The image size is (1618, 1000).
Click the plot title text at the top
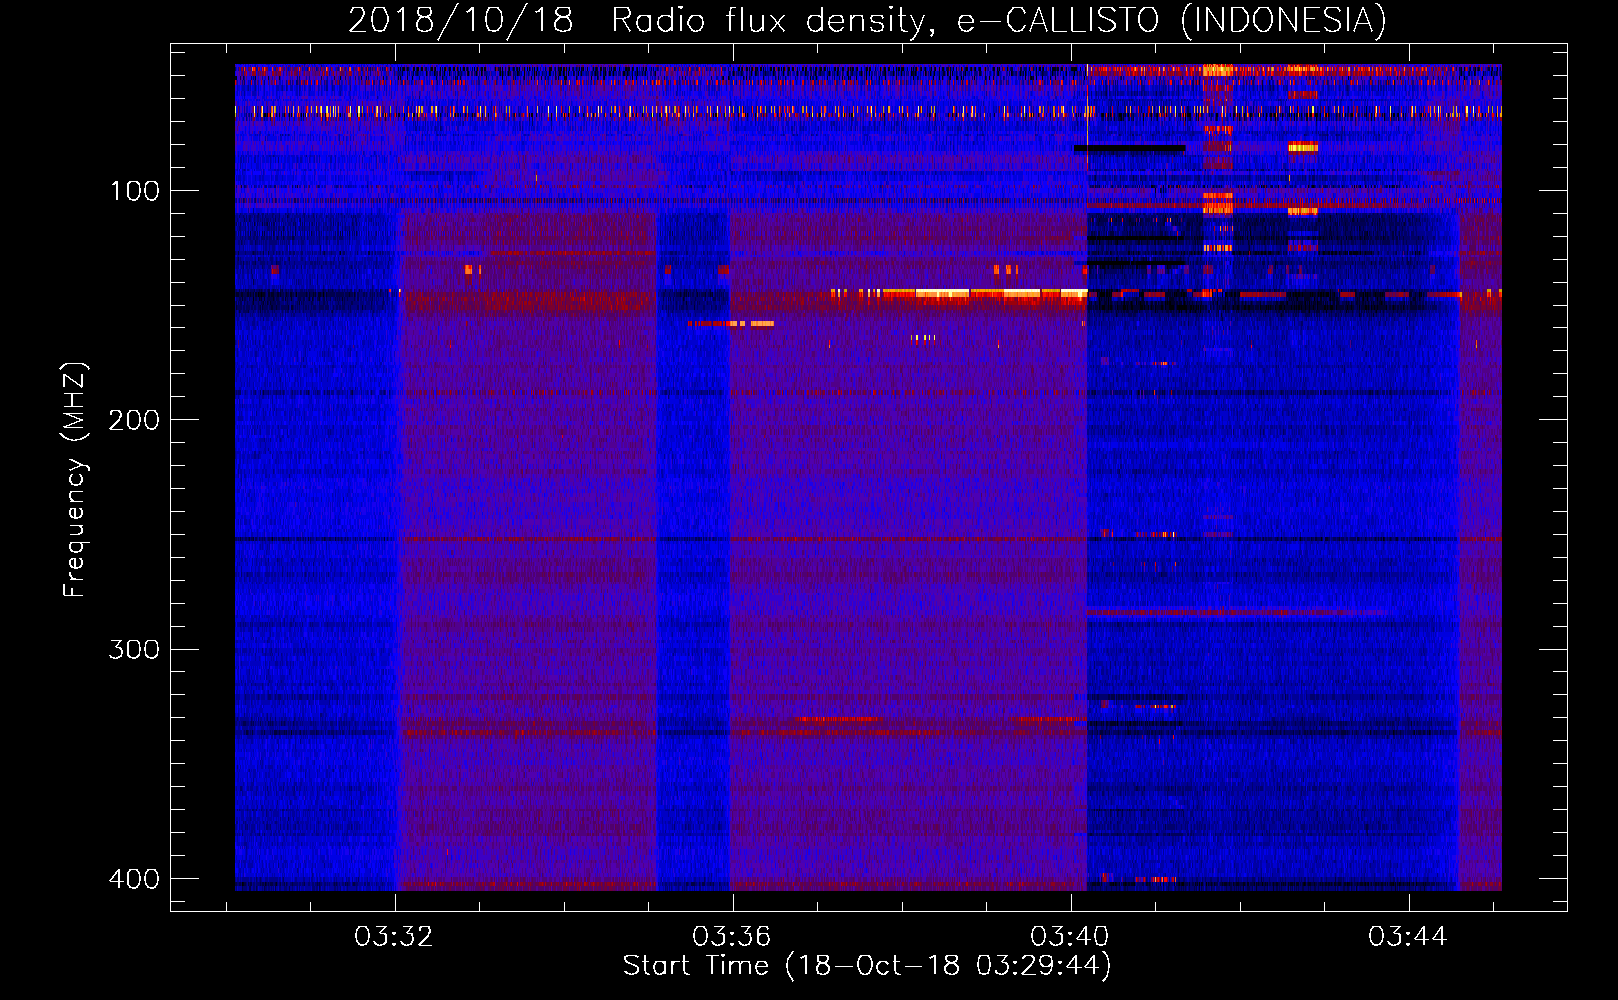click(x=867, y=20)
